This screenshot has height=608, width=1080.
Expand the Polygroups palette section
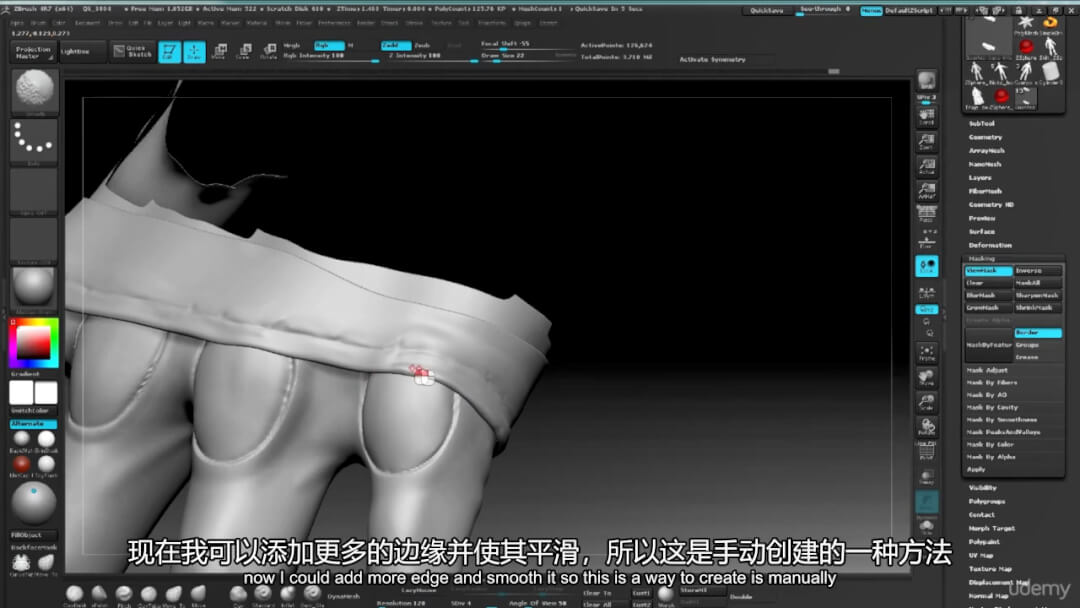(x=987, y=501)
